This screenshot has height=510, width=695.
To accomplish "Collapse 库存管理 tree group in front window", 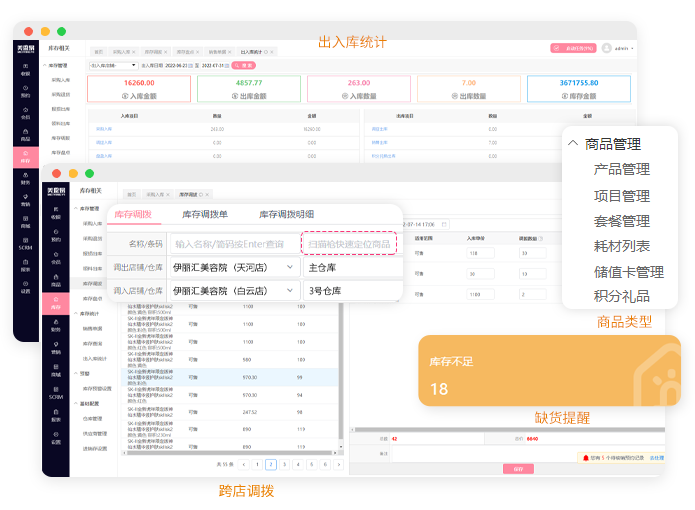I will (75, 208).
